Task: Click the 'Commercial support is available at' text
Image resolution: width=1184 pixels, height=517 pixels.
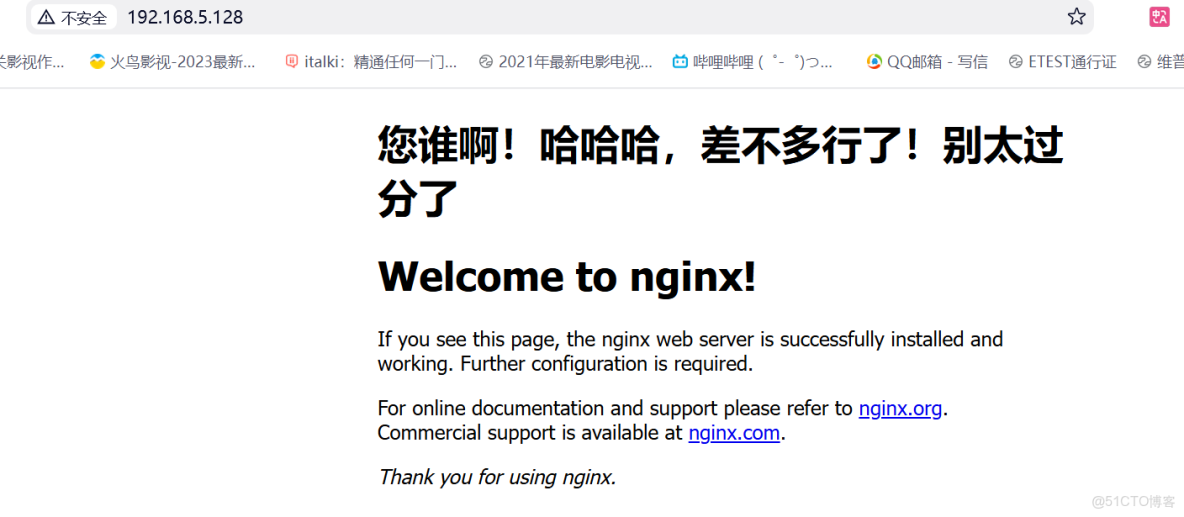Action: 531,433
